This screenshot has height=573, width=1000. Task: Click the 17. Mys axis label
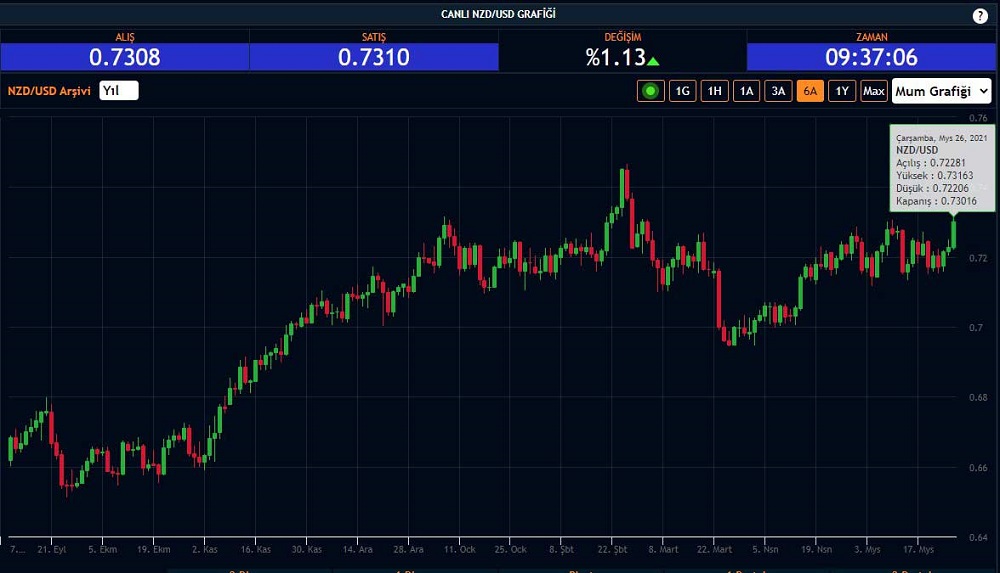point(918,549)
